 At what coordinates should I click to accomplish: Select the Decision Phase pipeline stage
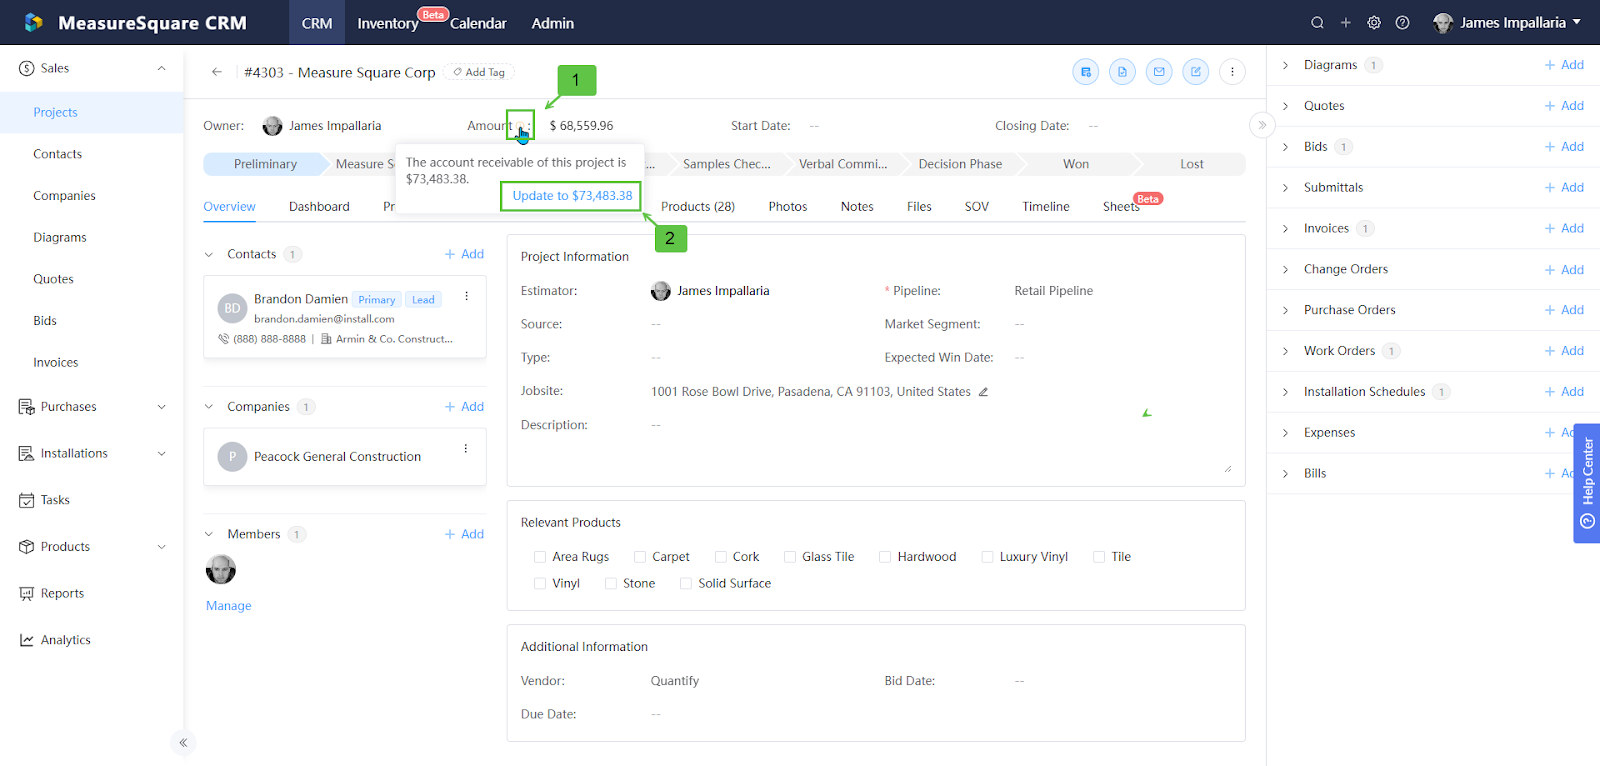pos(960,164)
